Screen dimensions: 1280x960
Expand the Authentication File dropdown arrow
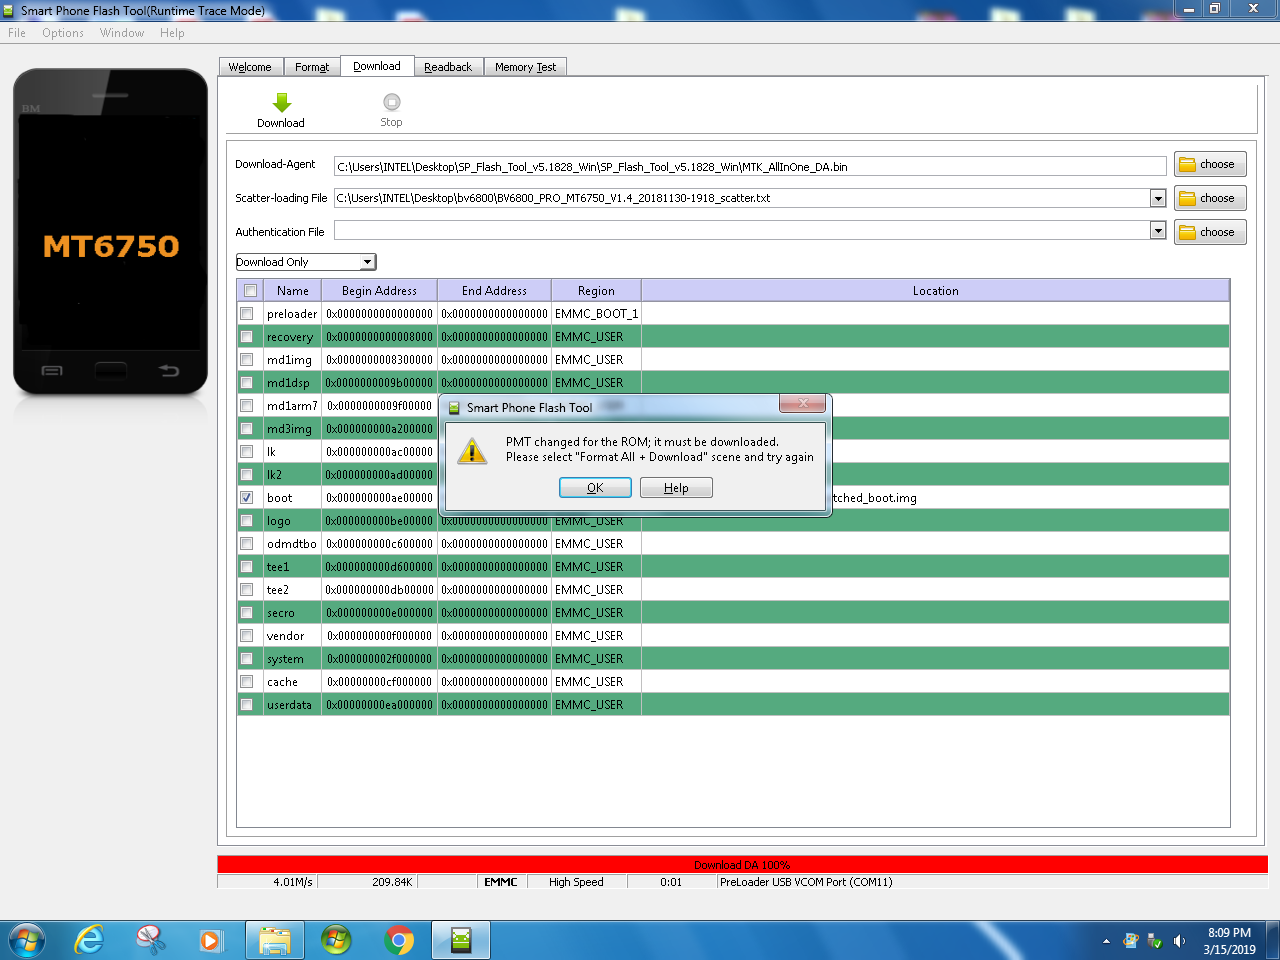[x=1158, y=231]
